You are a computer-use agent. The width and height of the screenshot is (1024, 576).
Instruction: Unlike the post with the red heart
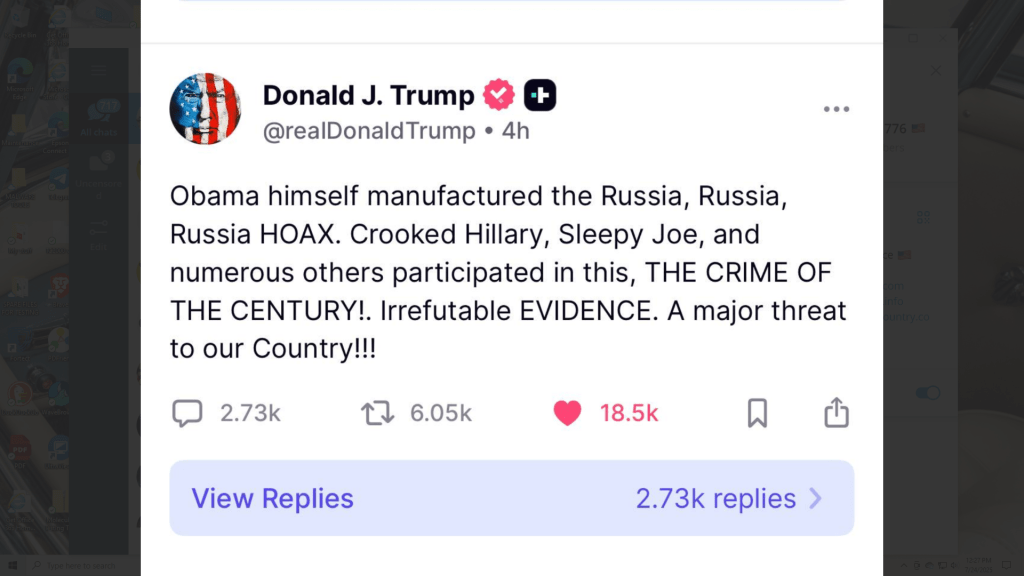point(567,413)
